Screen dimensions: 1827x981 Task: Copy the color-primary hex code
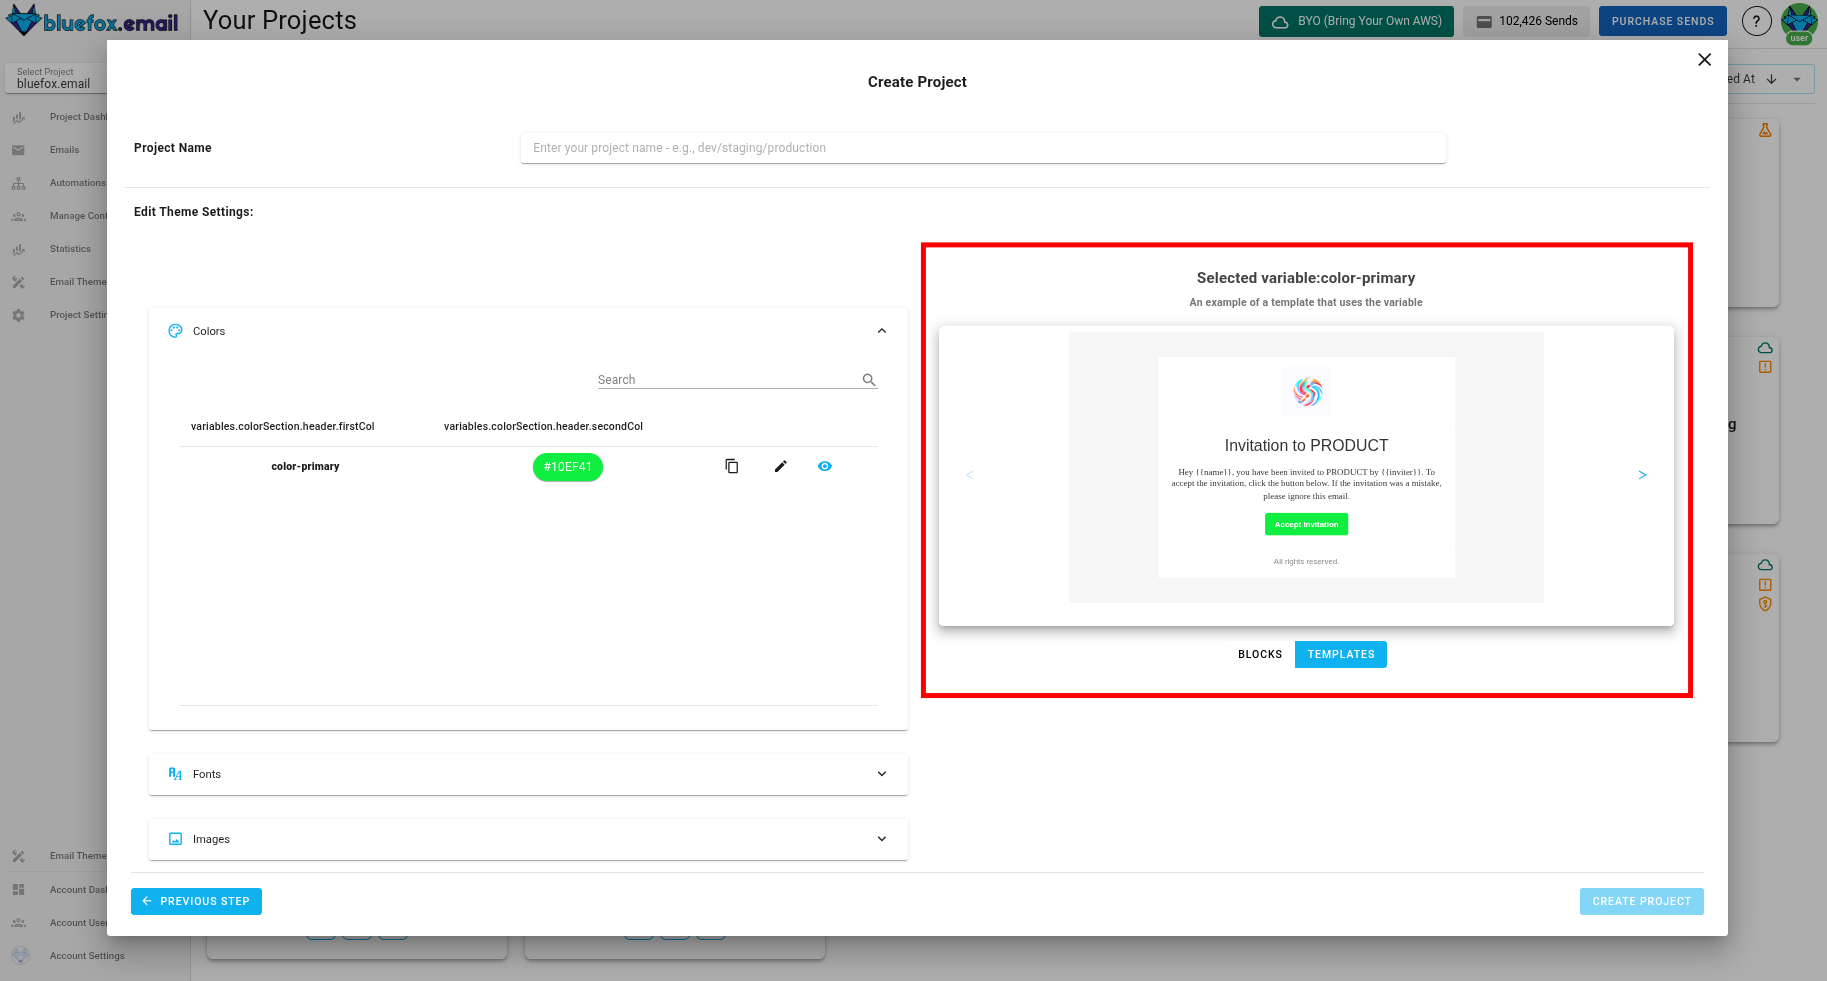point(731,466)
